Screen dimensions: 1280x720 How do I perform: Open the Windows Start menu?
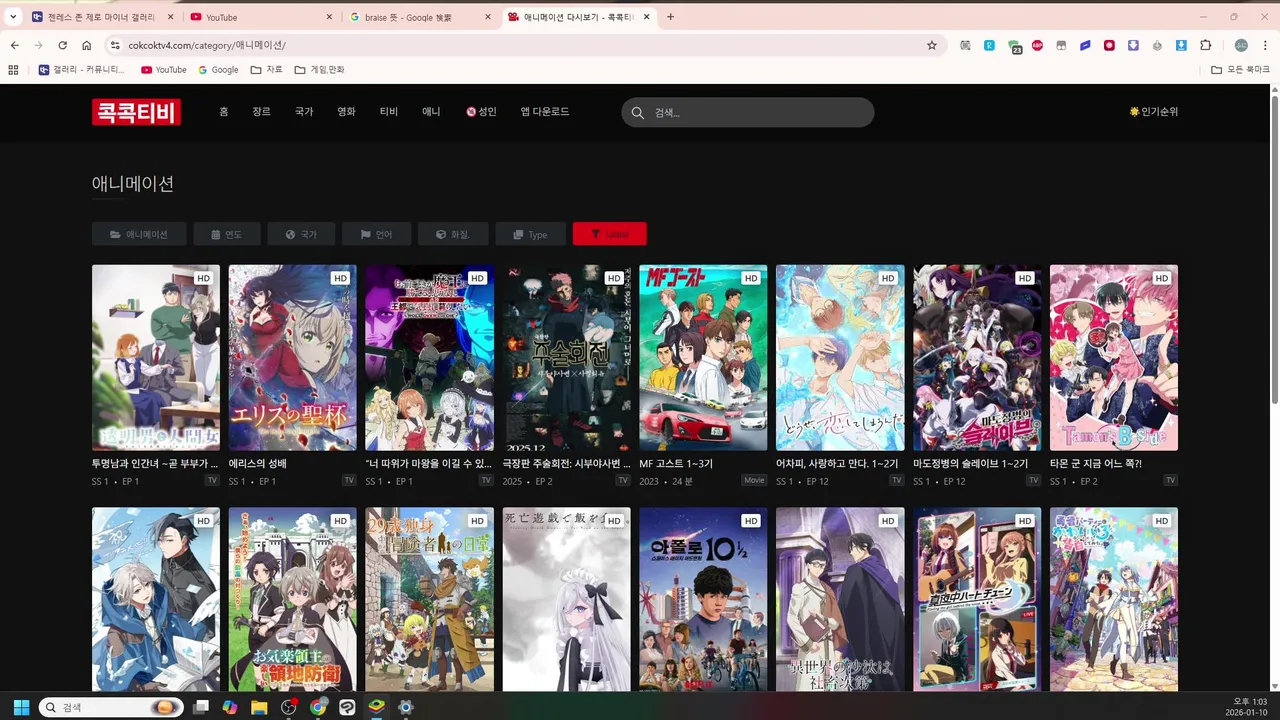tap(21, 707)
